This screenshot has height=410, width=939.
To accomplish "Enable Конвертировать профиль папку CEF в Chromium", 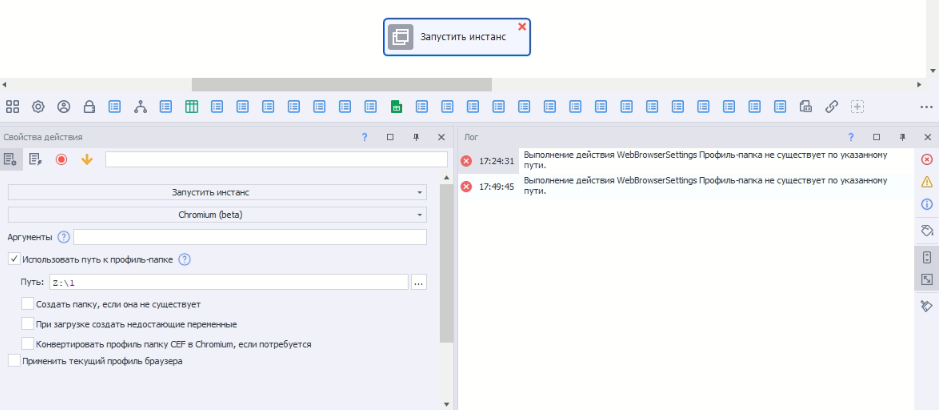I will click(x=28, y=344).
